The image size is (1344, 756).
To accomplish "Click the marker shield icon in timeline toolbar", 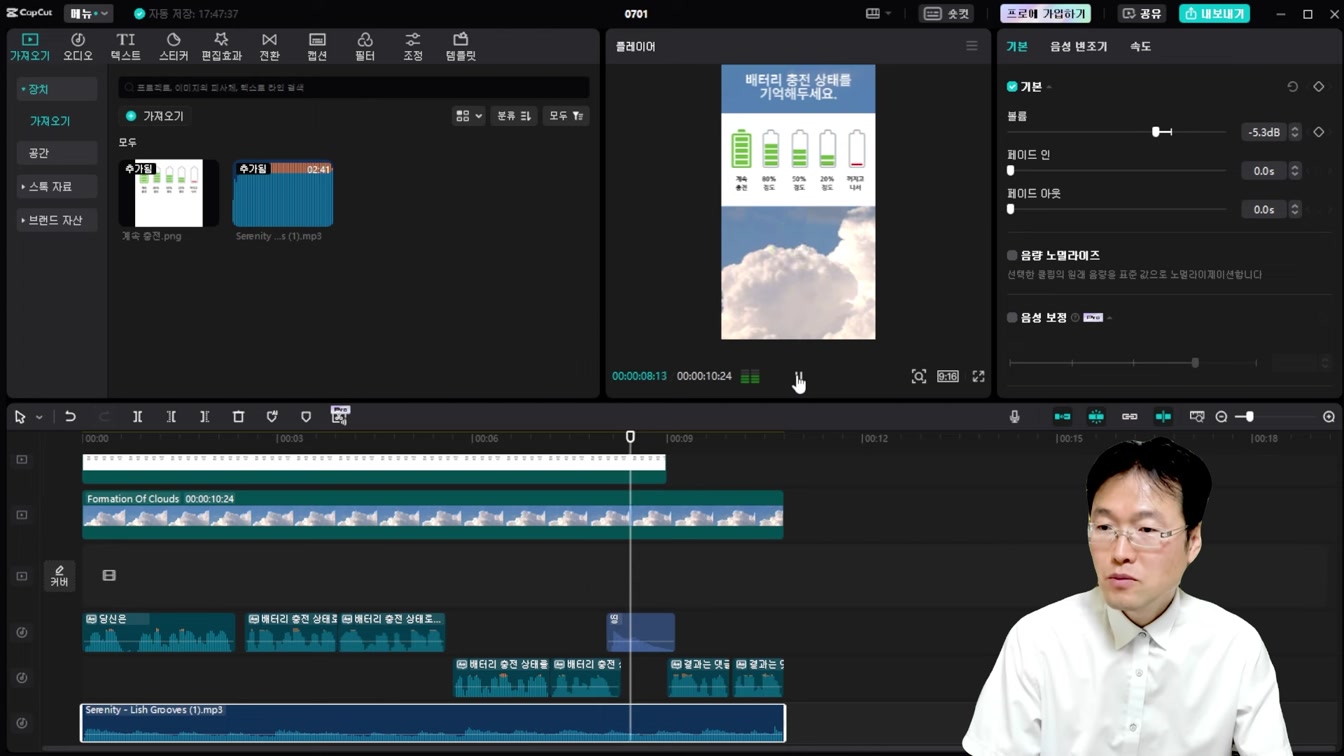I will pyautogui.click(x=306, y=416).
